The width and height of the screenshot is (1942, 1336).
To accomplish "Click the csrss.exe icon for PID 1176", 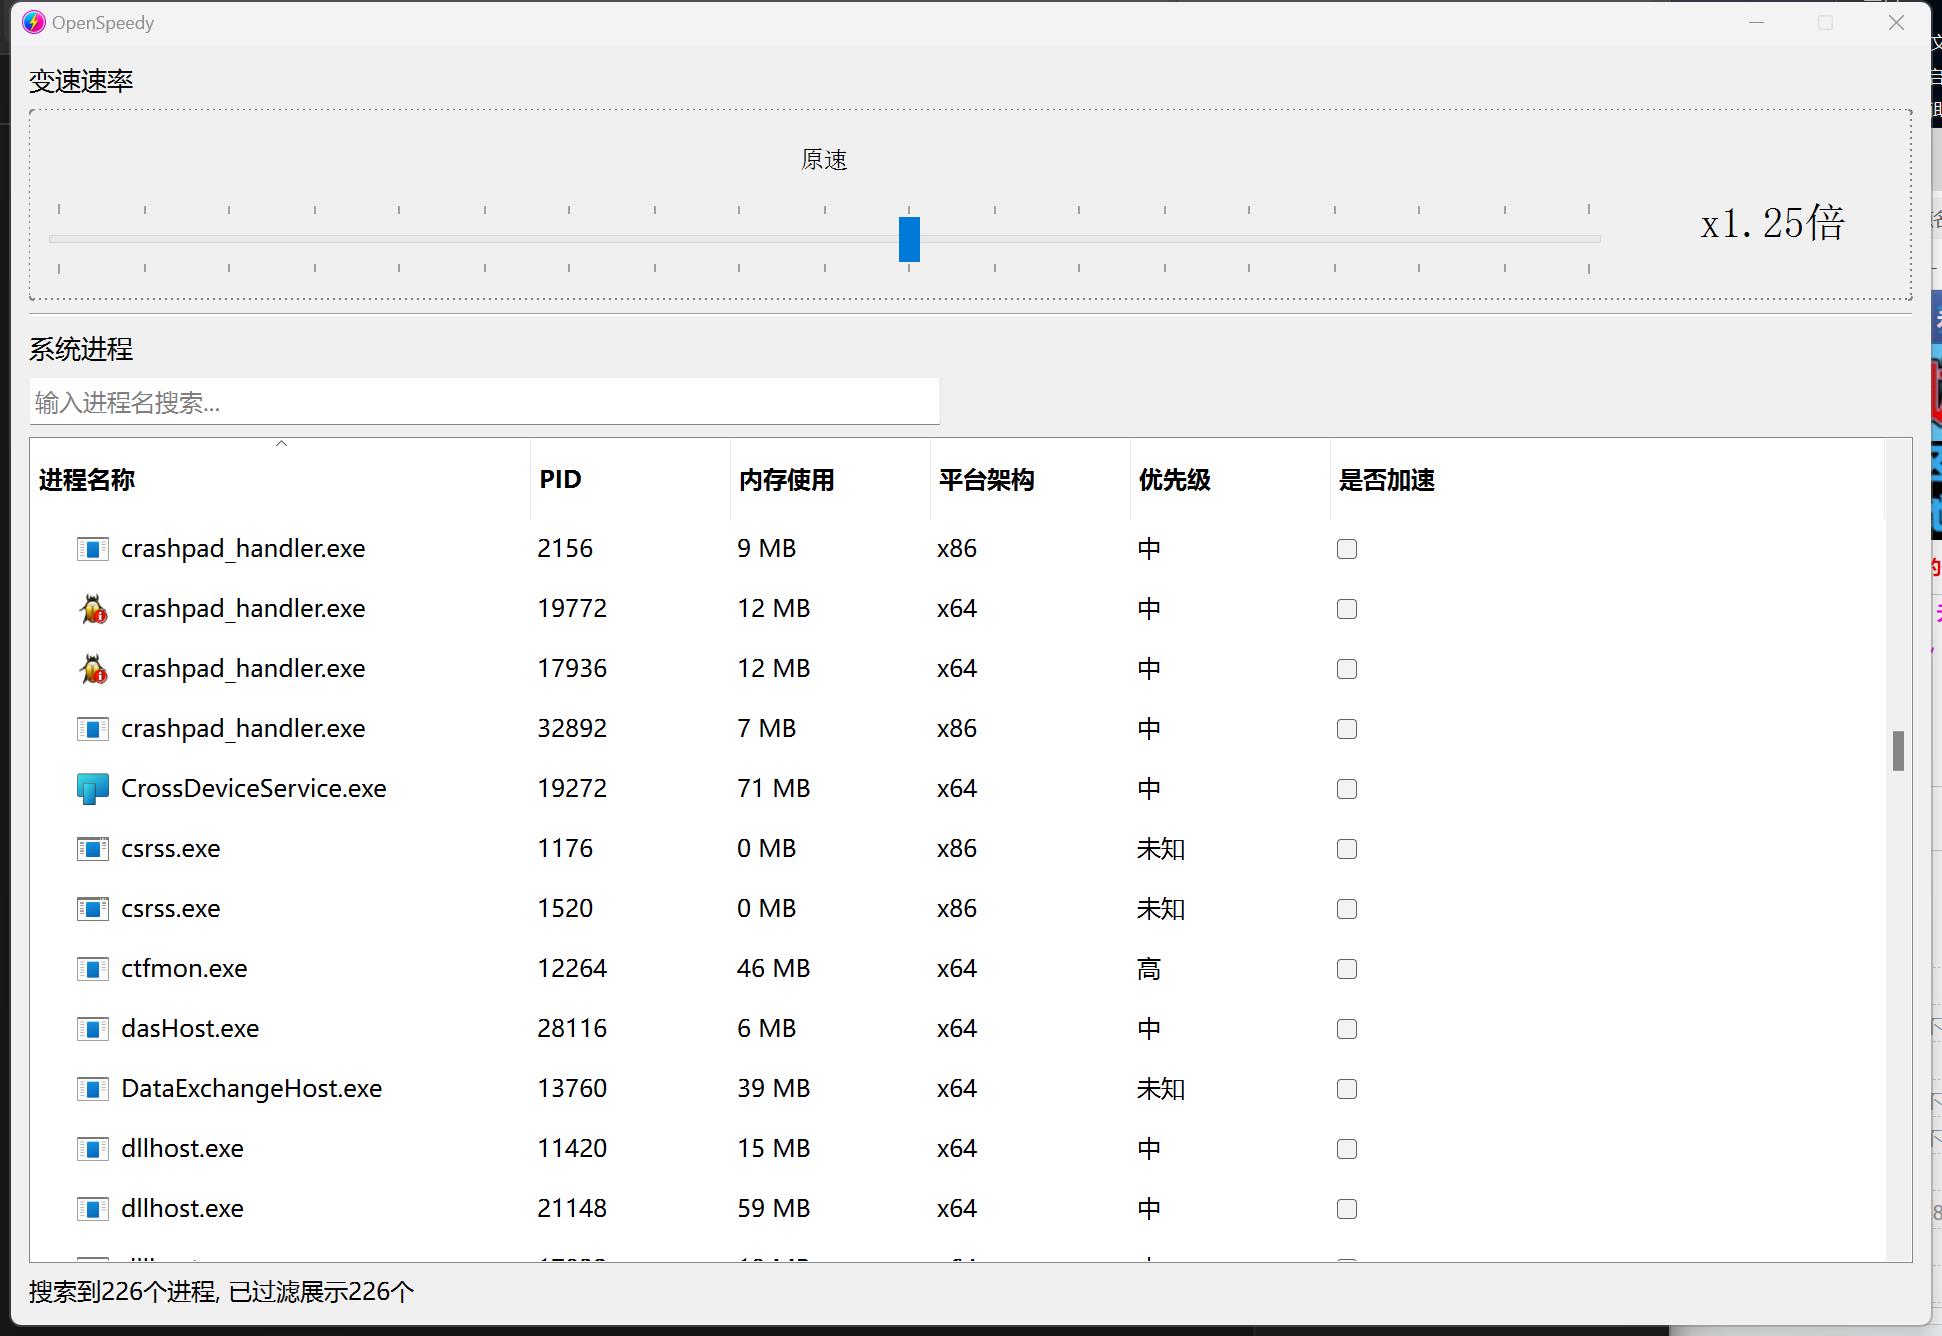I will click(x=92, y=849).
